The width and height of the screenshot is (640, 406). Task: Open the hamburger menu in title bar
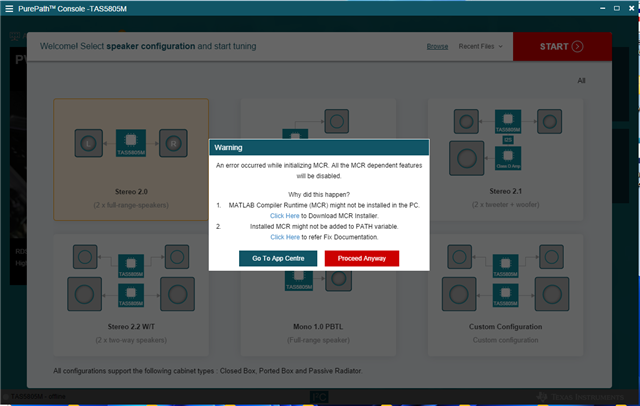pyautogui.click(x=9, y=9)
